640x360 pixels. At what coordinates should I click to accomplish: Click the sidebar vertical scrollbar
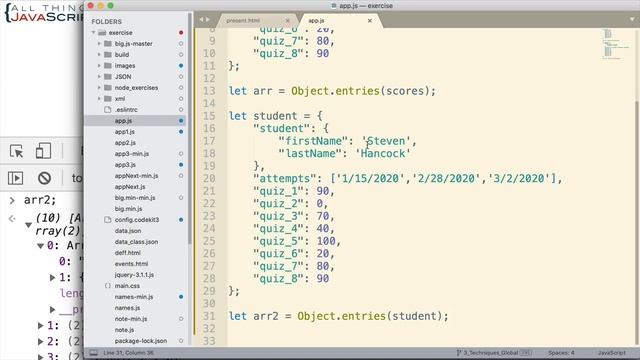tap(190, 129)
